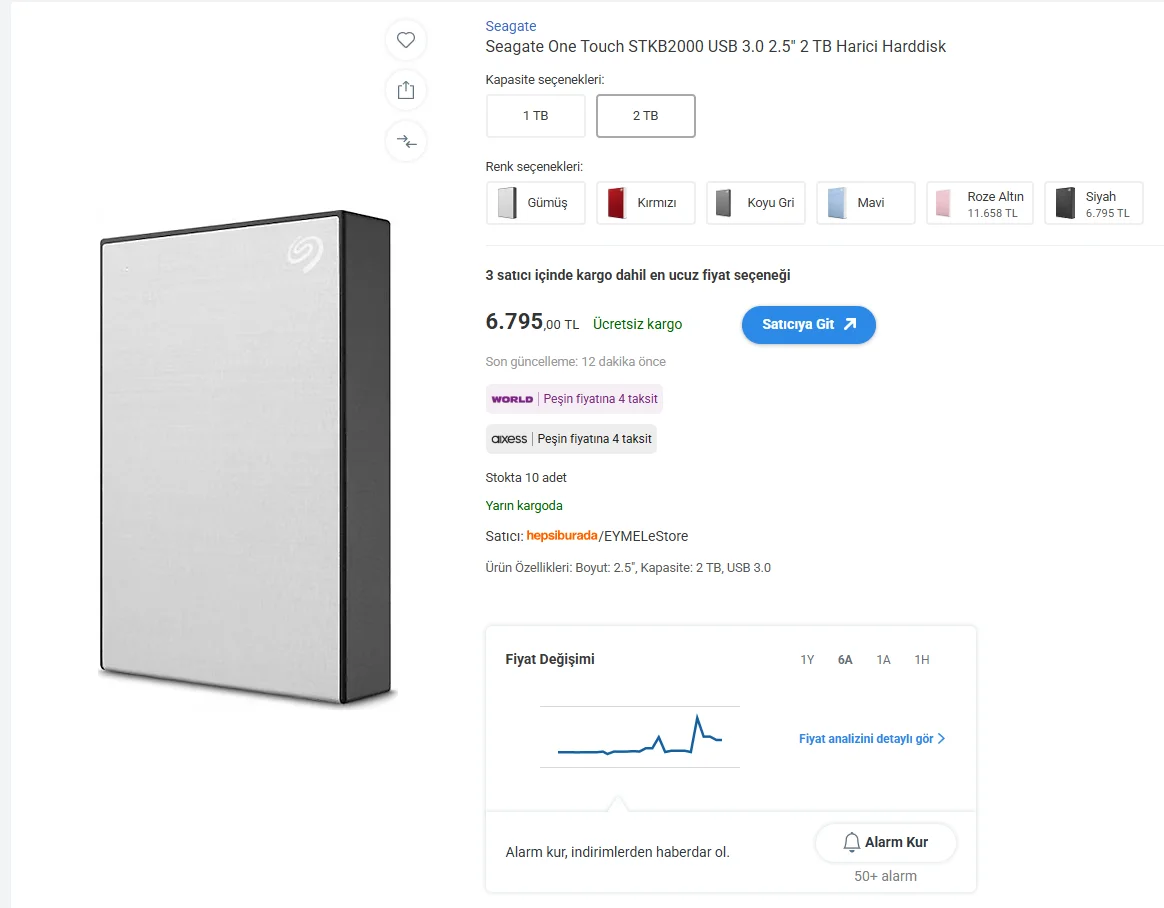Click the silver hard disk product image
The image size is (1164, 908).
(x=245, y=455)
